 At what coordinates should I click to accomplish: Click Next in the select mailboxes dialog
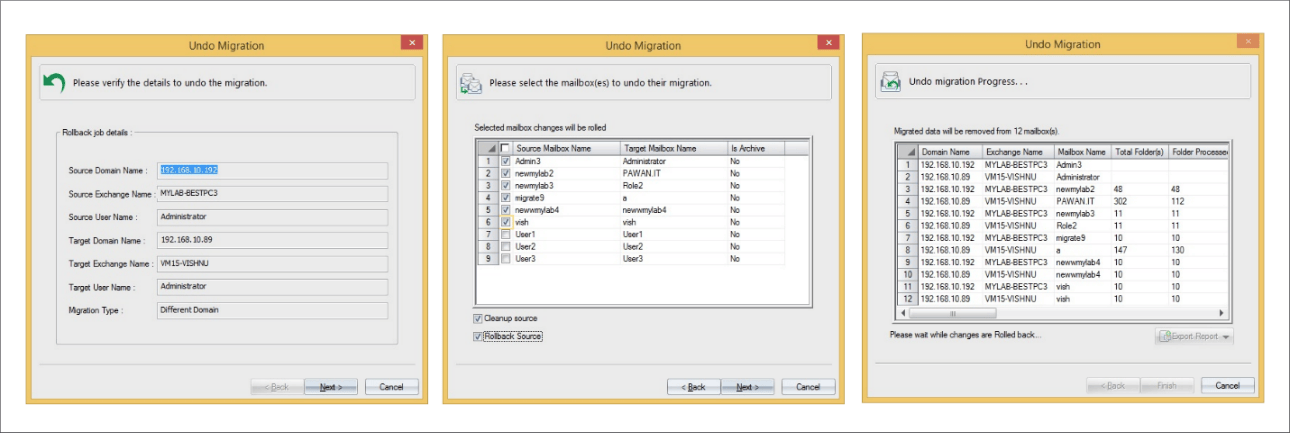pyautogui.click(x=748, y=387)
